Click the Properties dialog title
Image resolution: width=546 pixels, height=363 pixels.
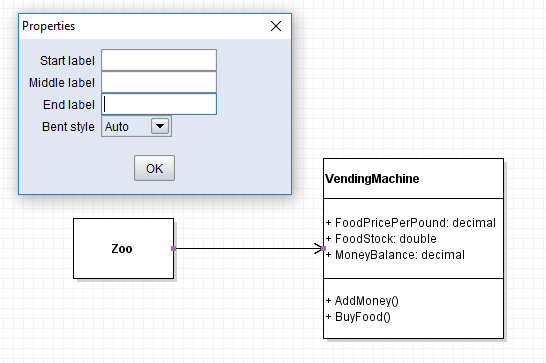tap(48, 26)
